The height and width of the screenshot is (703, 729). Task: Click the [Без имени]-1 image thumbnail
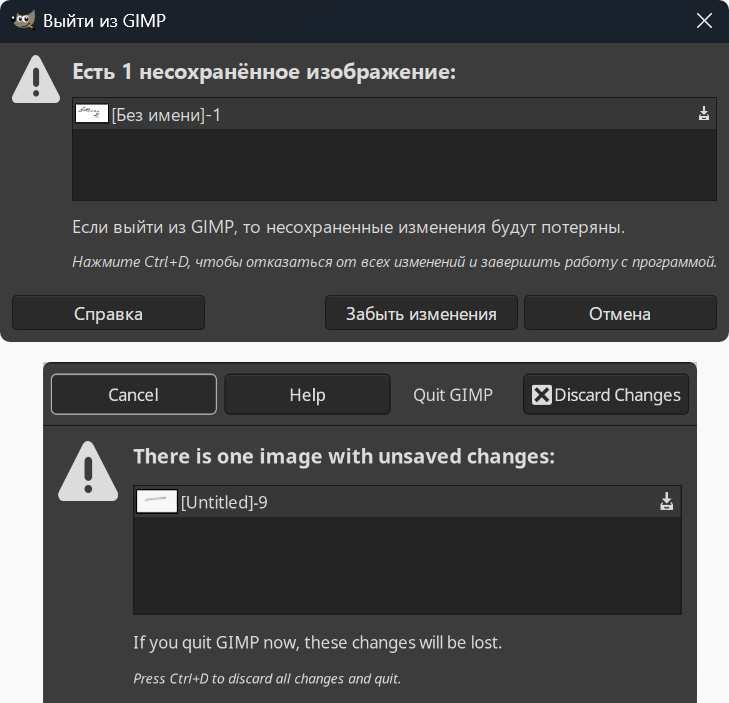click(92, 114)
